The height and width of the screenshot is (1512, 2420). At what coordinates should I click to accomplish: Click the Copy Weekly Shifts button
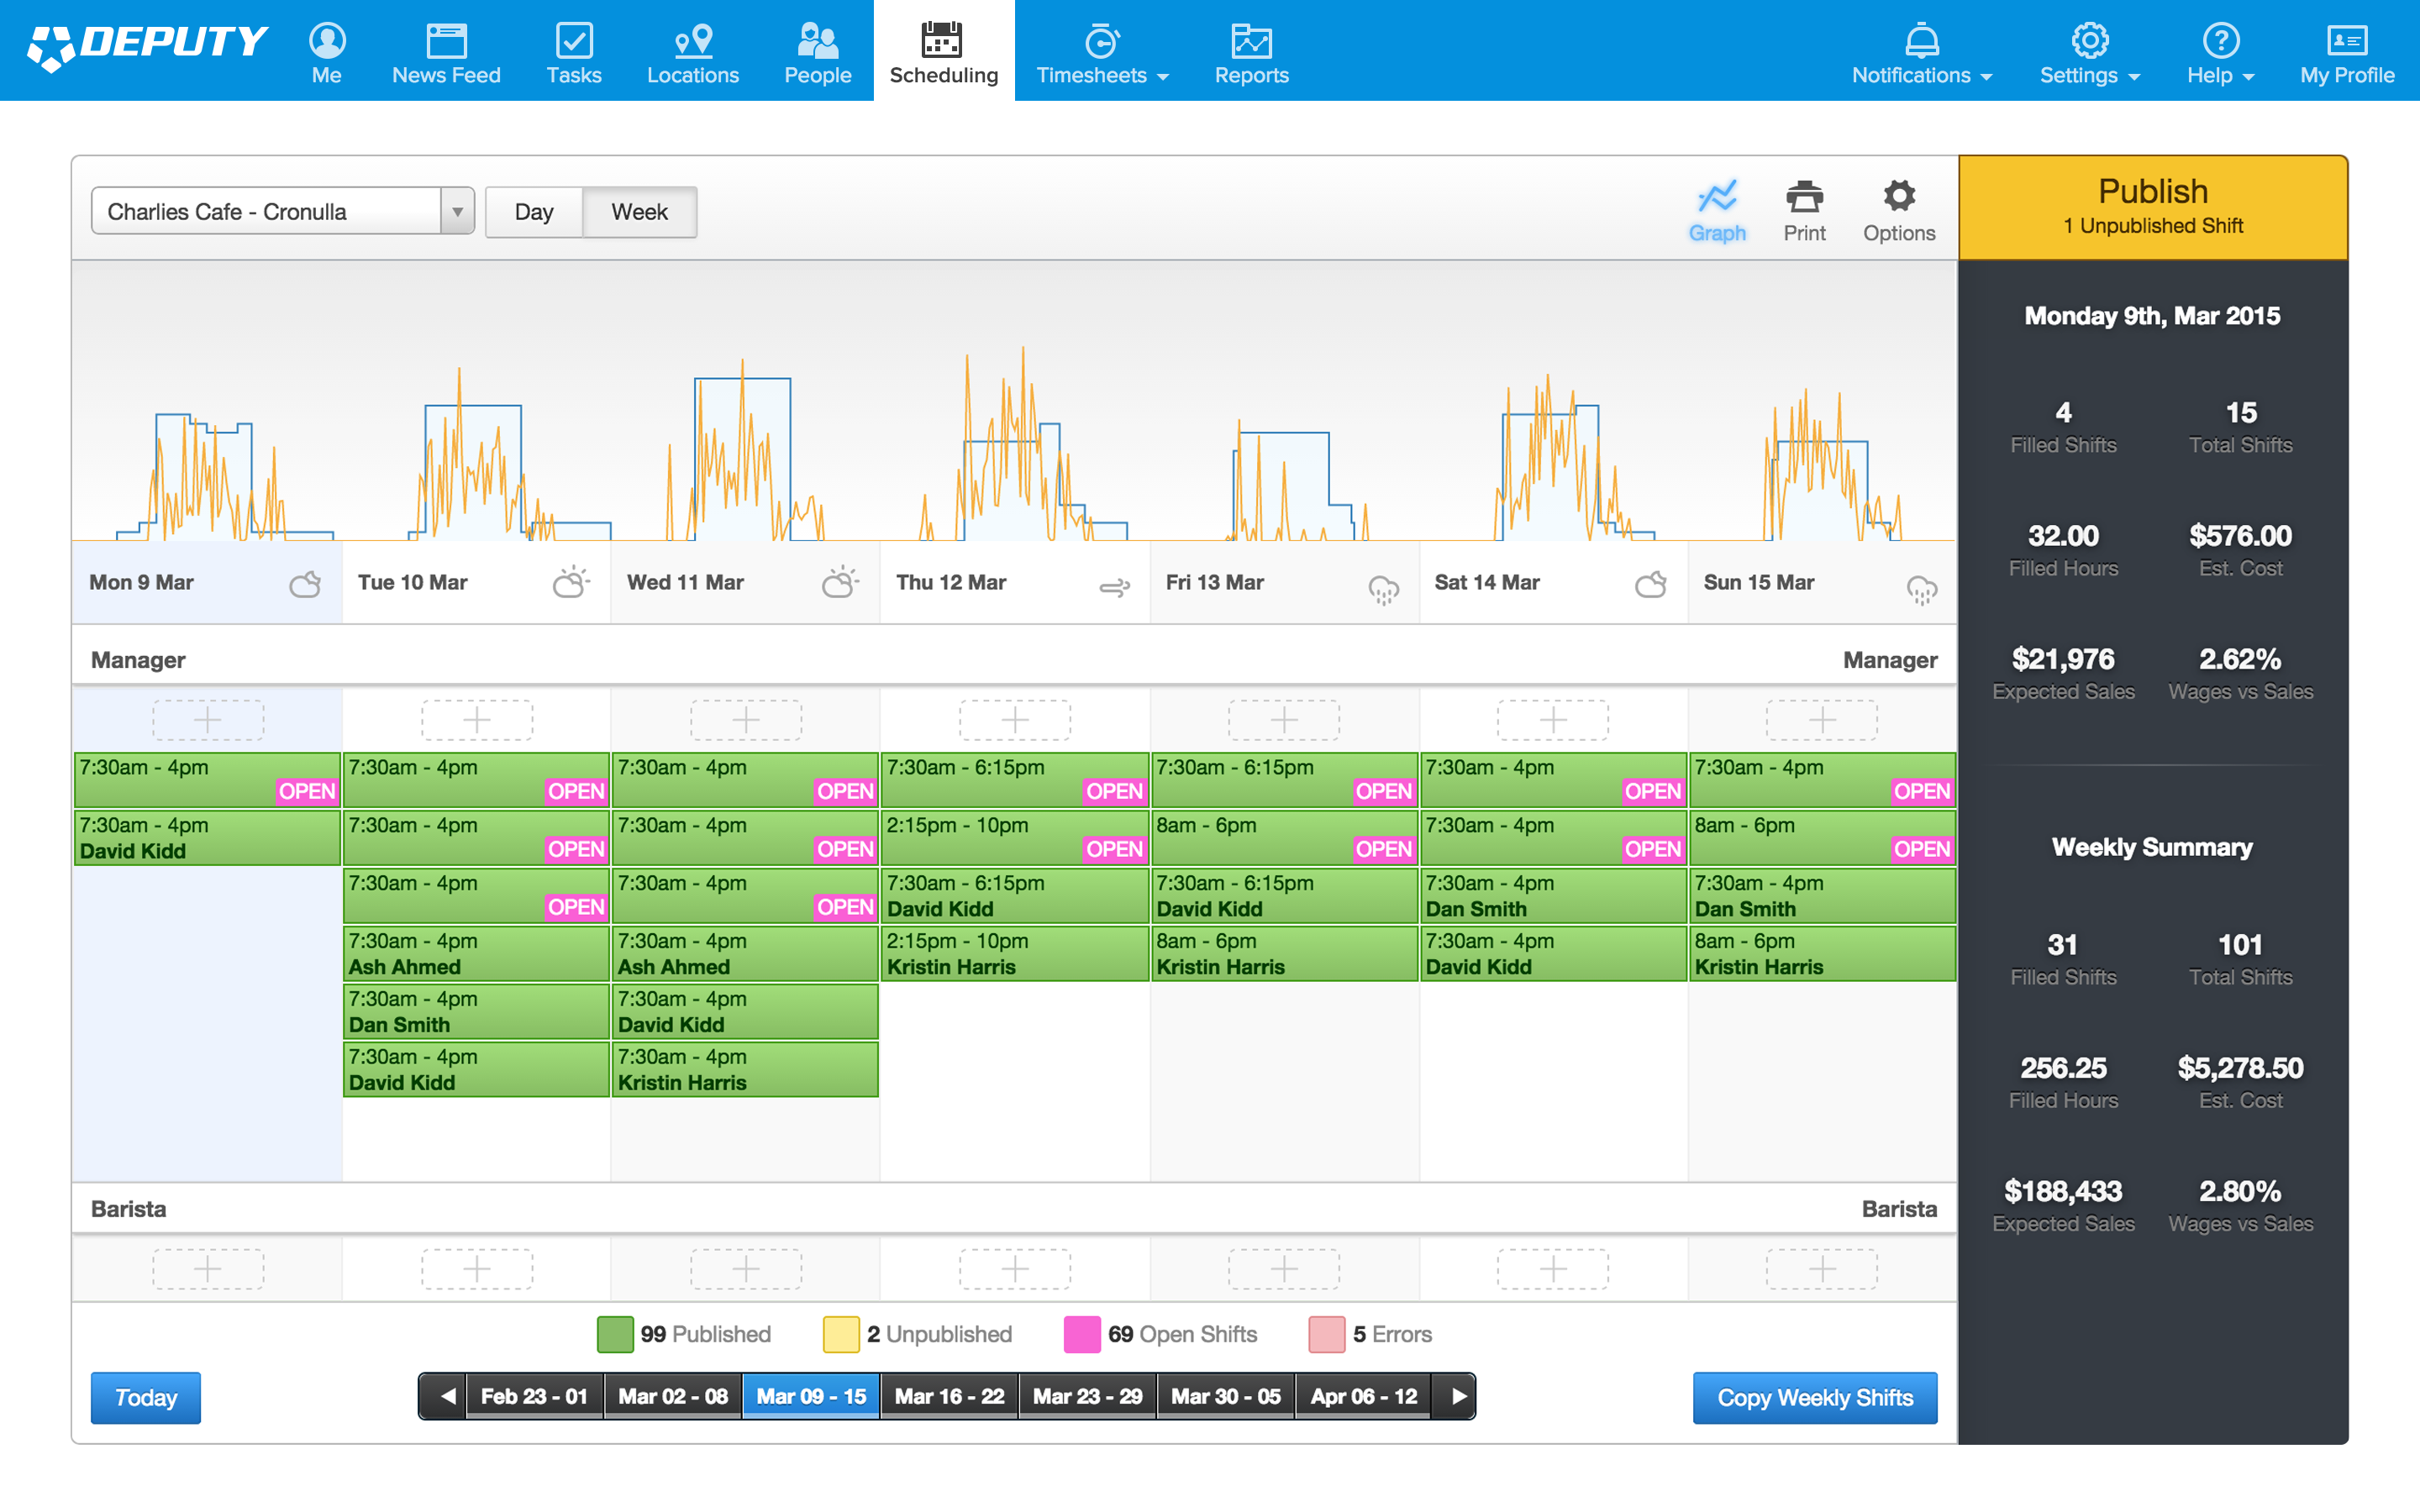pos(1814,1397)
